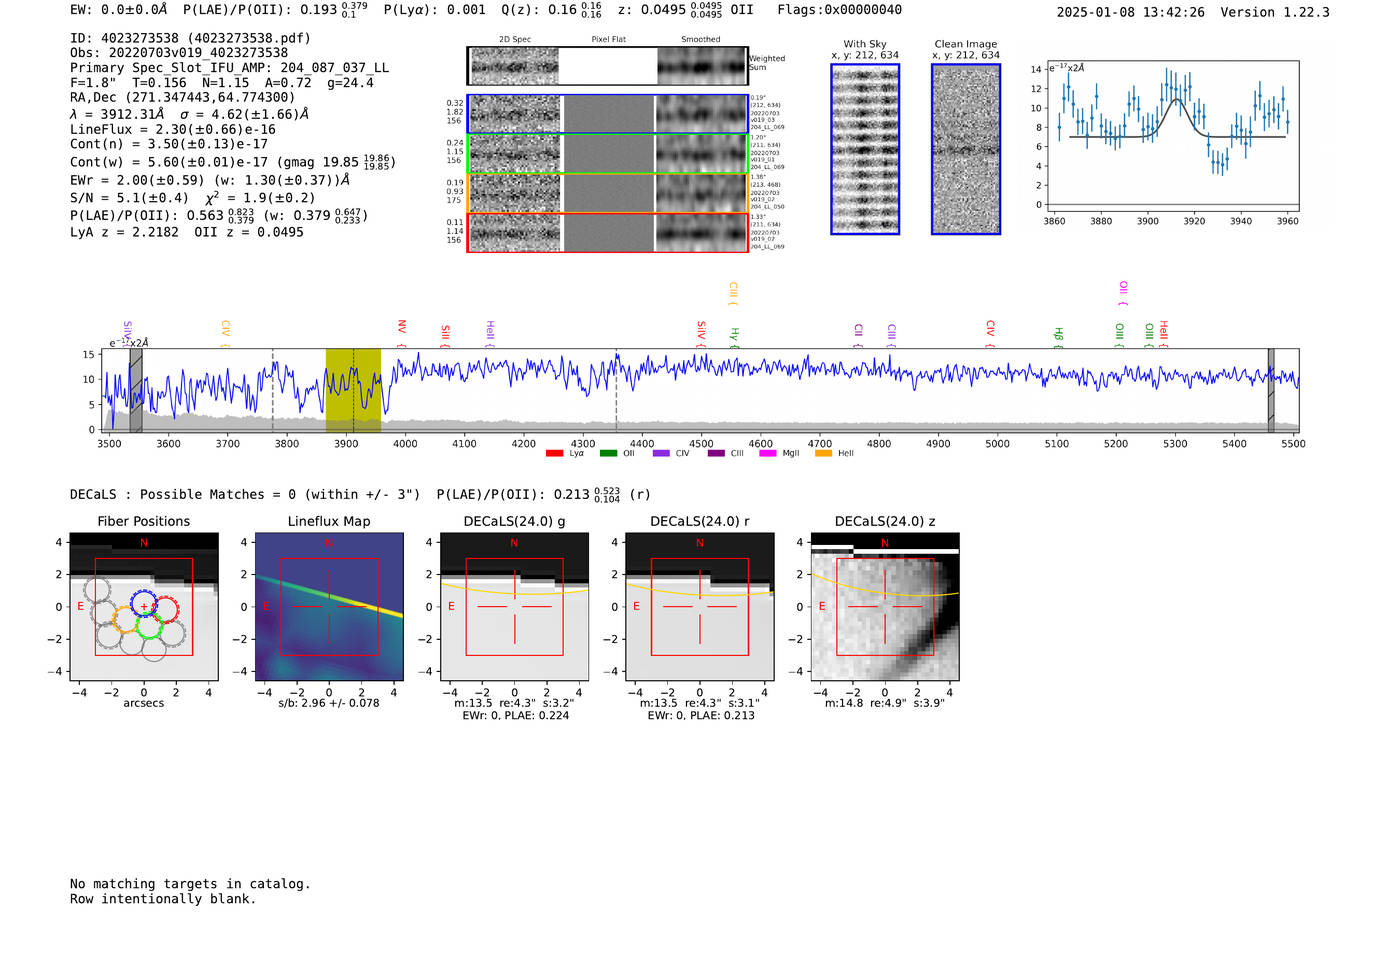Image resolution: width=1400 pixels, height=953 pixels.
Task: Click the 'Flags:0x00000040' header text
Action: click(839, 10)
